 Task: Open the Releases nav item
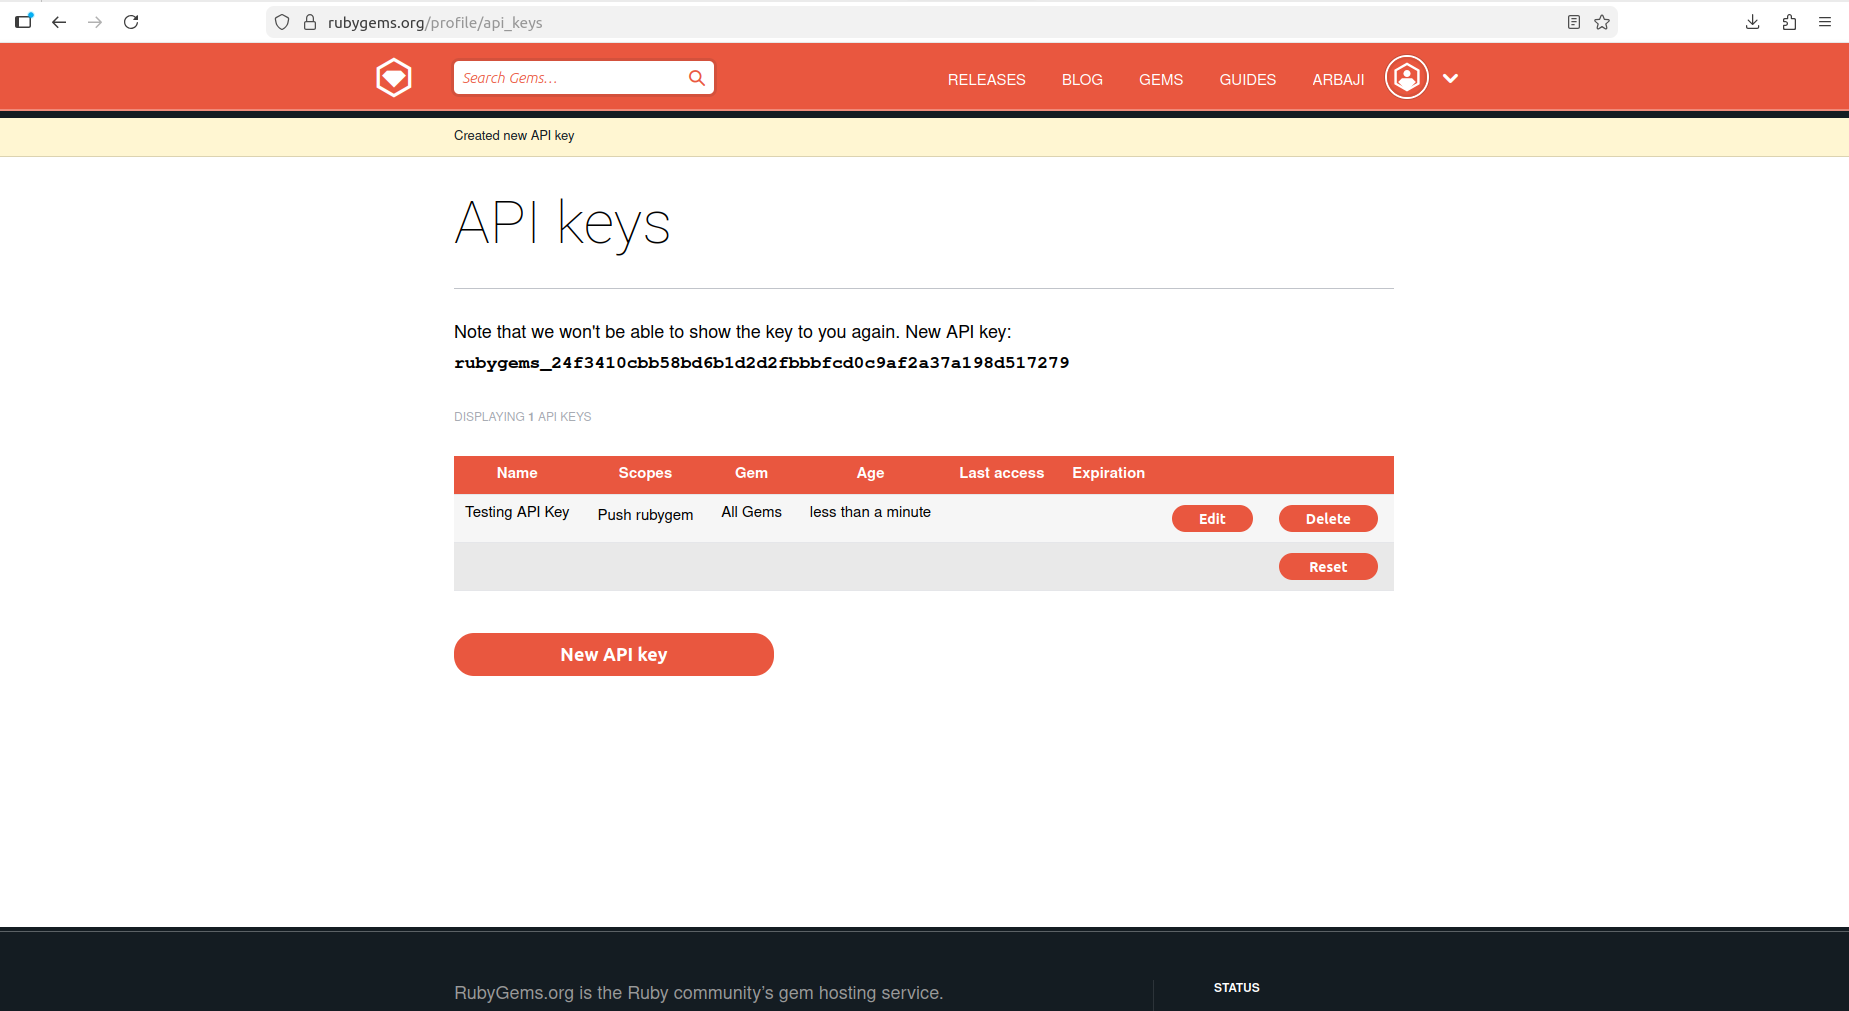986,80
